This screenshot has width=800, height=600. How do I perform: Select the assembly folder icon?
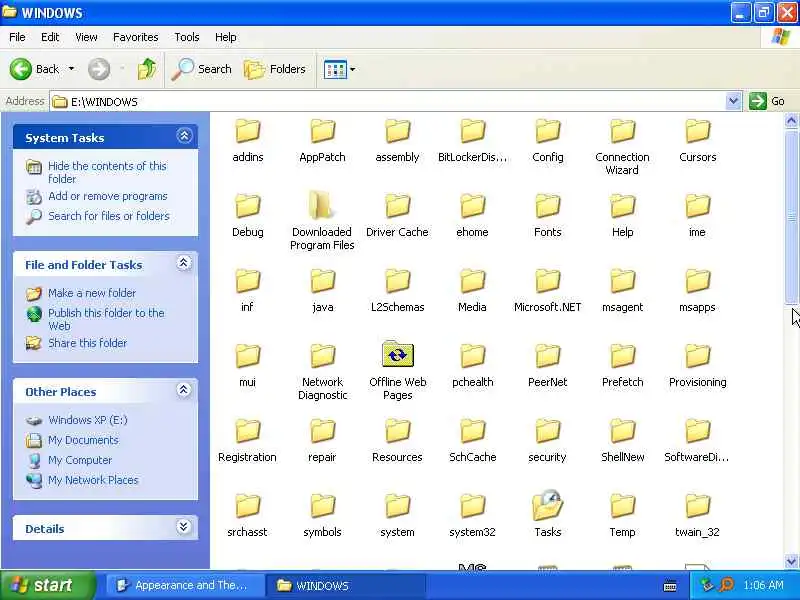pos(397,131)
